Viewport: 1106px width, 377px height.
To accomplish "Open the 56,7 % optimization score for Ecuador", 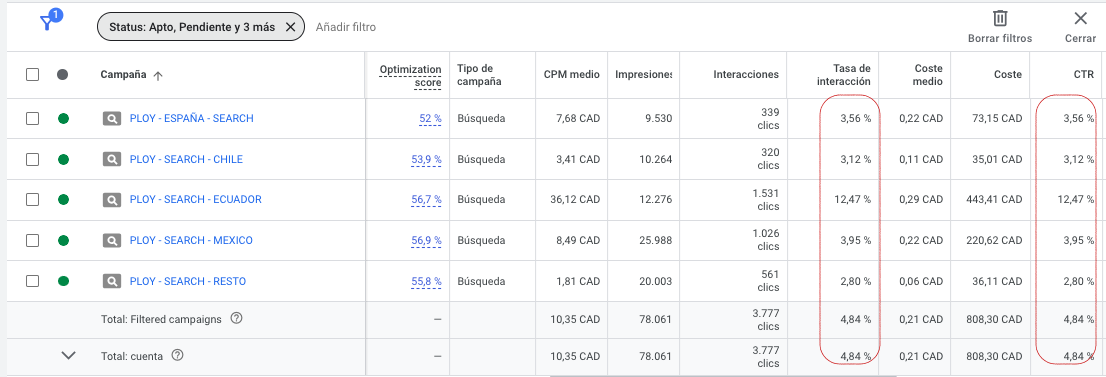I will [x=426, y=200].
